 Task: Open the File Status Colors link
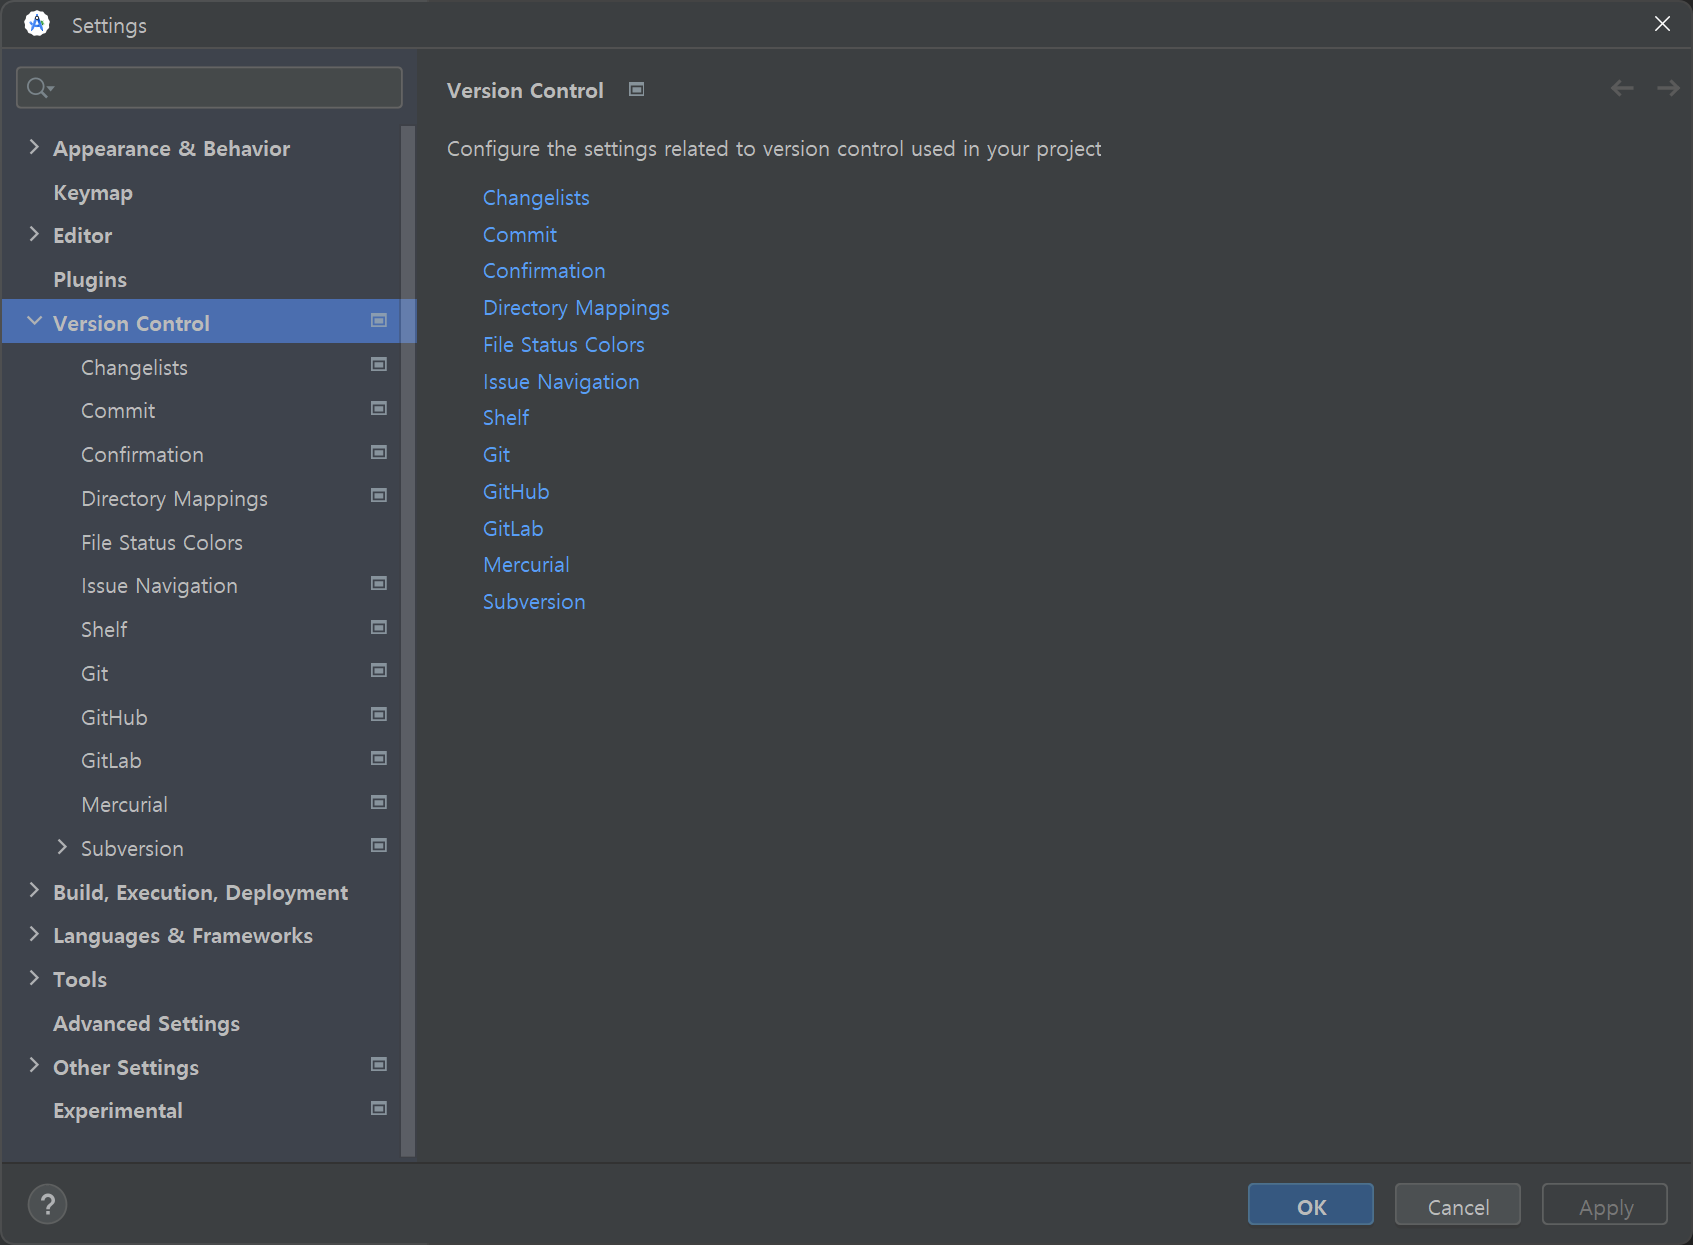coord(564,344)
